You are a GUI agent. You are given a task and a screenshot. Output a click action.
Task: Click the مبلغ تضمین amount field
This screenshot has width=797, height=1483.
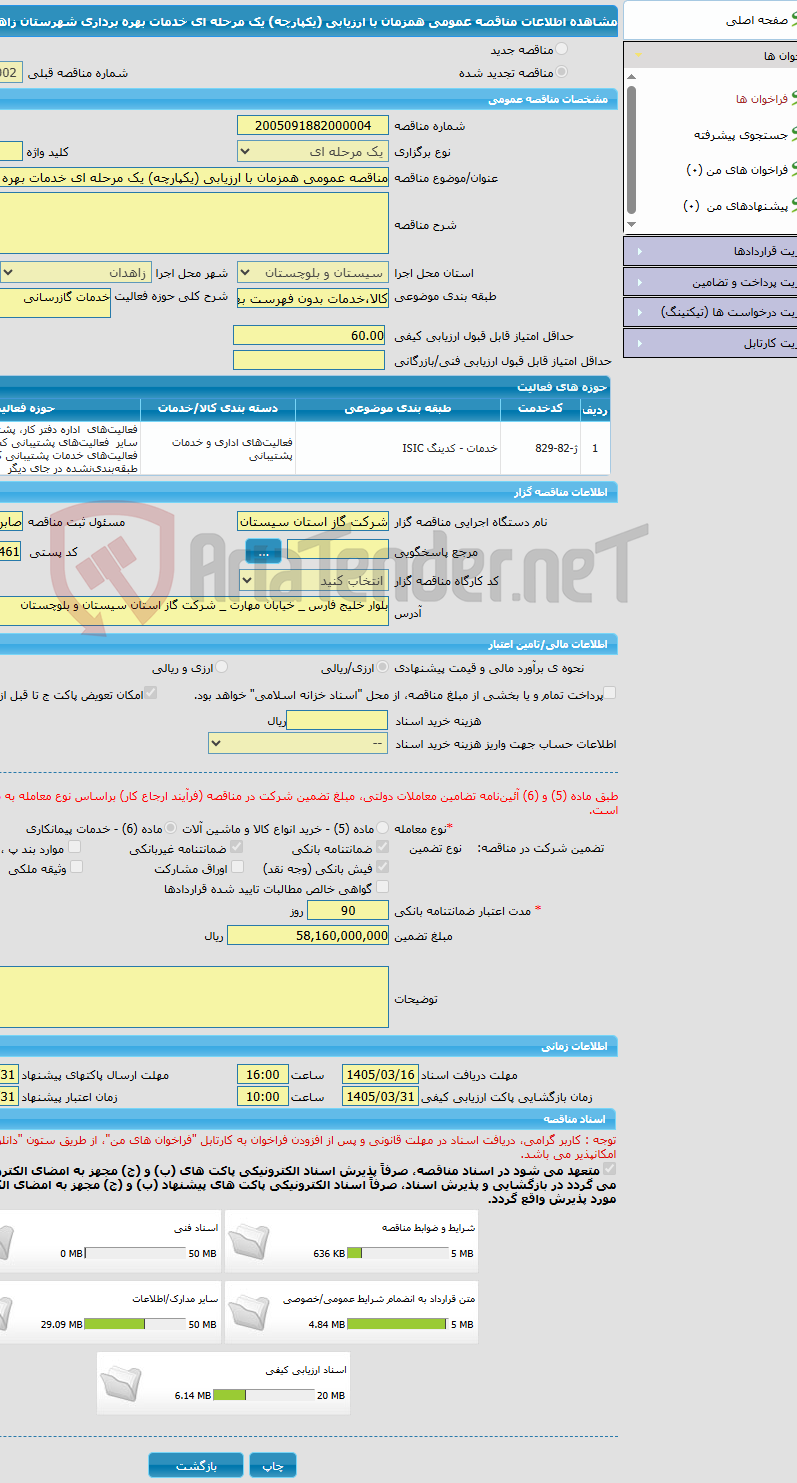coord(308,935)
